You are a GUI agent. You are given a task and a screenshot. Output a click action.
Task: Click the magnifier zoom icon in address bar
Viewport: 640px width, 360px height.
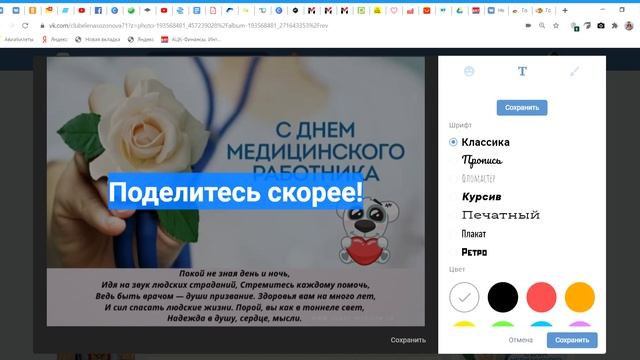point(542,25)
